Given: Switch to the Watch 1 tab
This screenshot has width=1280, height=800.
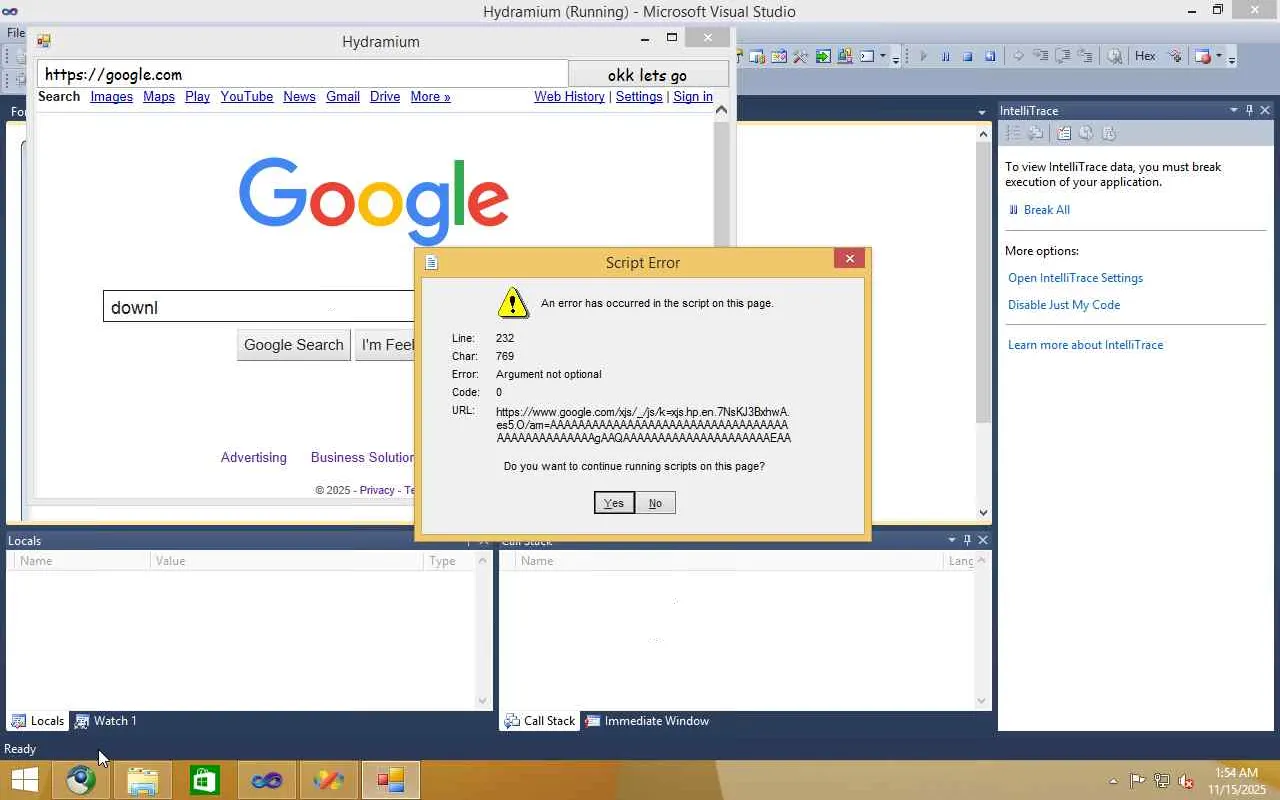Looking at the screenshot, I should point(106,721).
